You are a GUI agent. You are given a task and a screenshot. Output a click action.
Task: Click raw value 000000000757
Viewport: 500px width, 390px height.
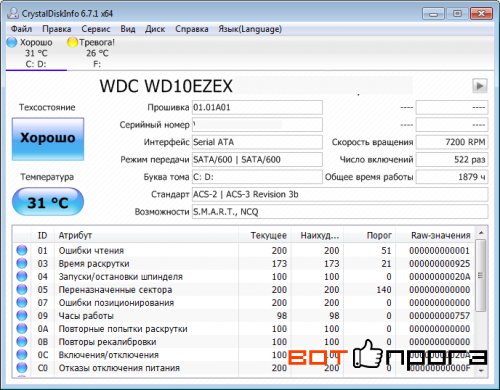pos(440,315)
